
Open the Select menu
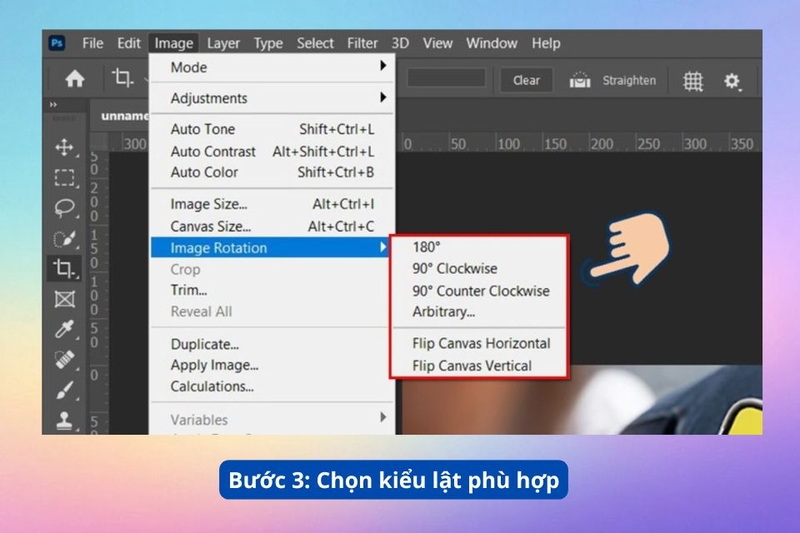pos(315,43)
